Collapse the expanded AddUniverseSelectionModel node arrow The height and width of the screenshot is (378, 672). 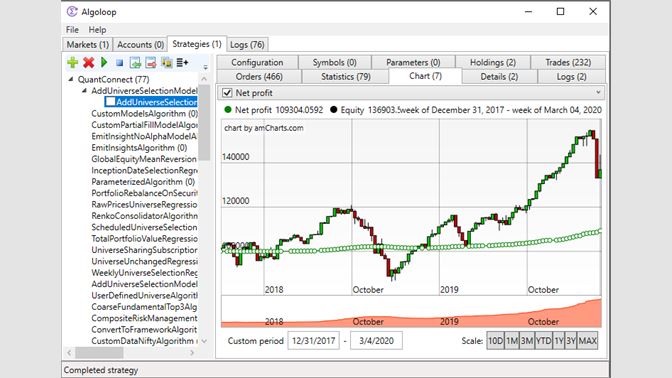[84, 90]
